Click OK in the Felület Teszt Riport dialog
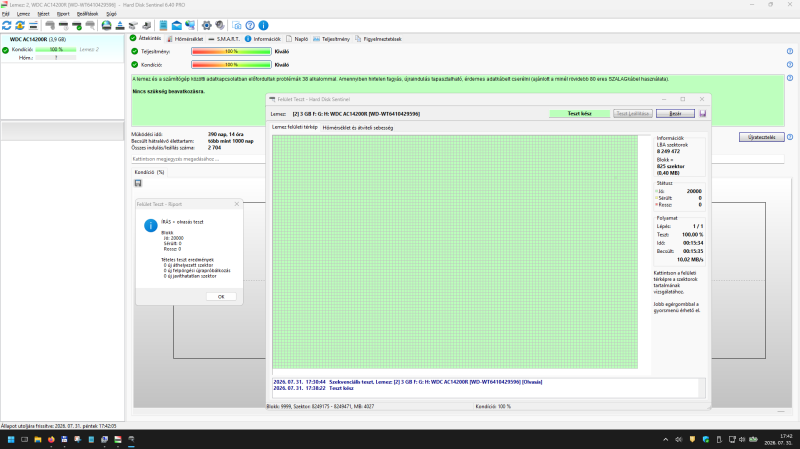This screenshot has width=800, height=449. [221, 296]
